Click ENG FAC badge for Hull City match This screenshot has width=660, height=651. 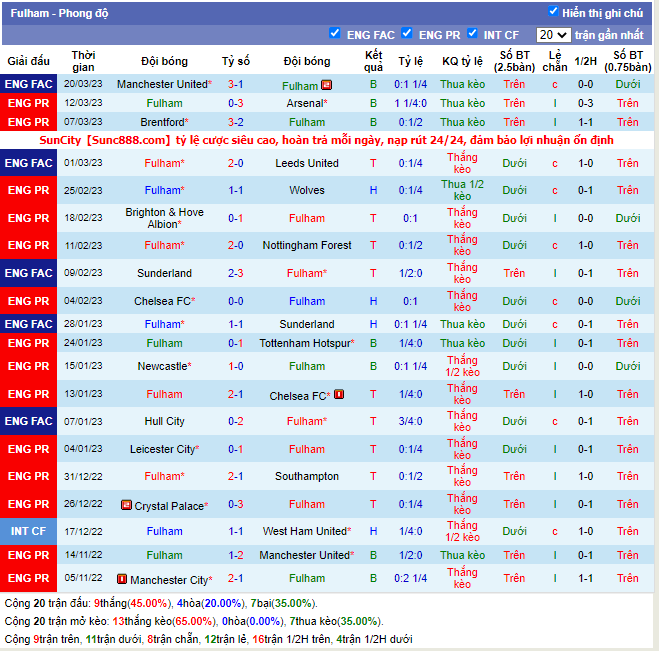click(28, 421)
